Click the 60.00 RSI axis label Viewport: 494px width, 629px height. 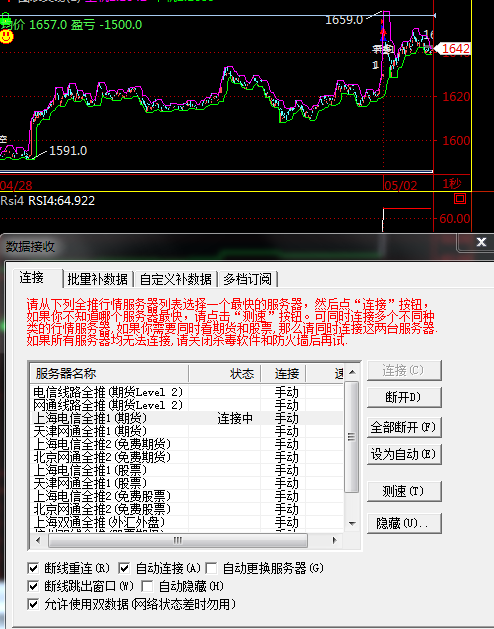pyautogui.click(x=455, y=219)
